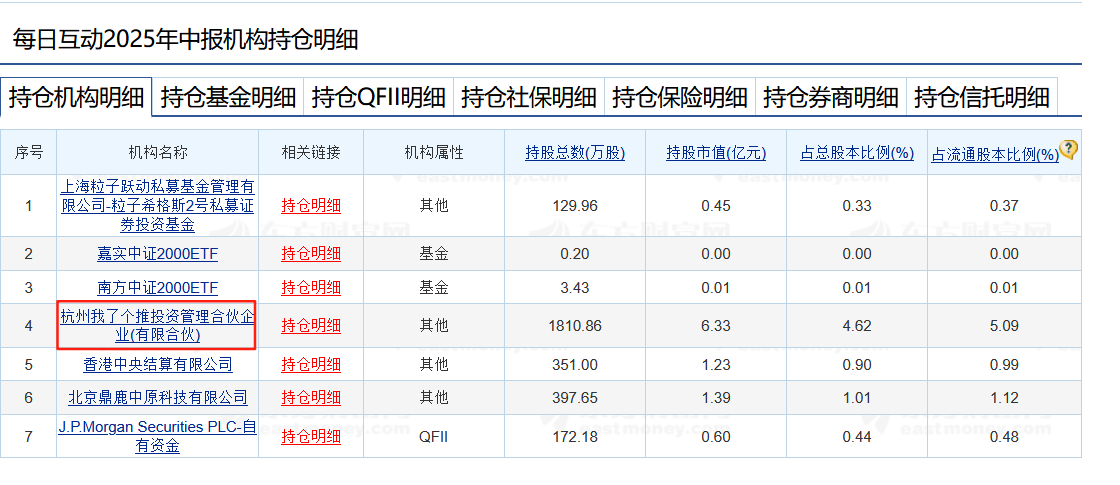
Task: Select the 6.33 market value cell
Action: [x=716, y=326]
